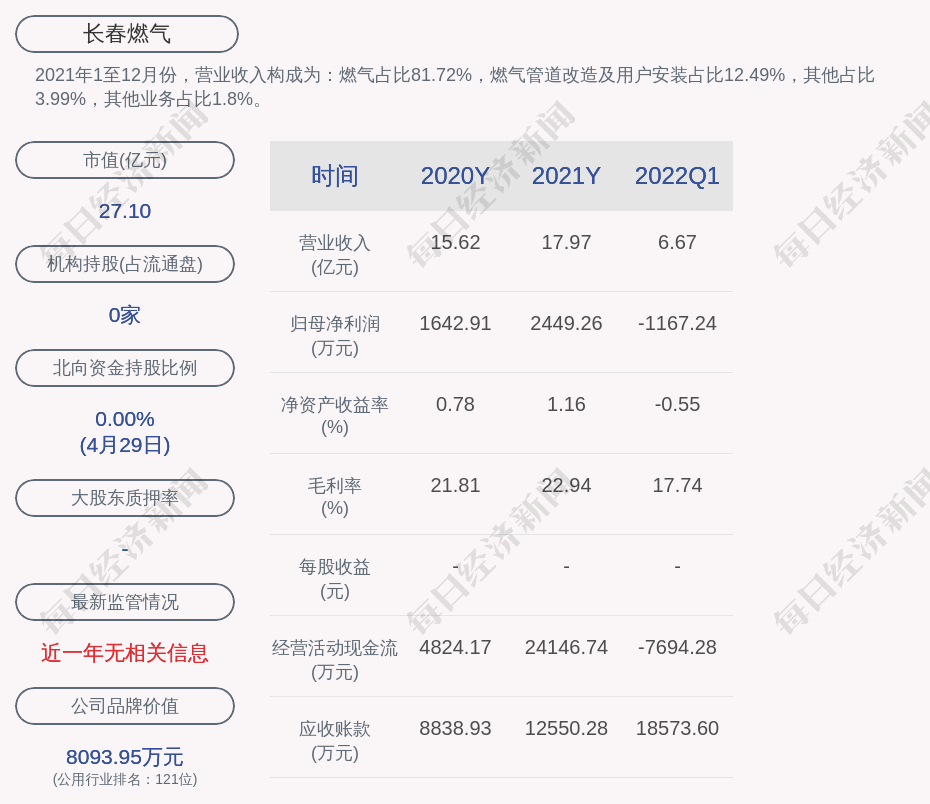Image resolution: width=930 pixels, height=804 pixels.
Task: Click the 每股收益(元) row label
Action: 335,579
